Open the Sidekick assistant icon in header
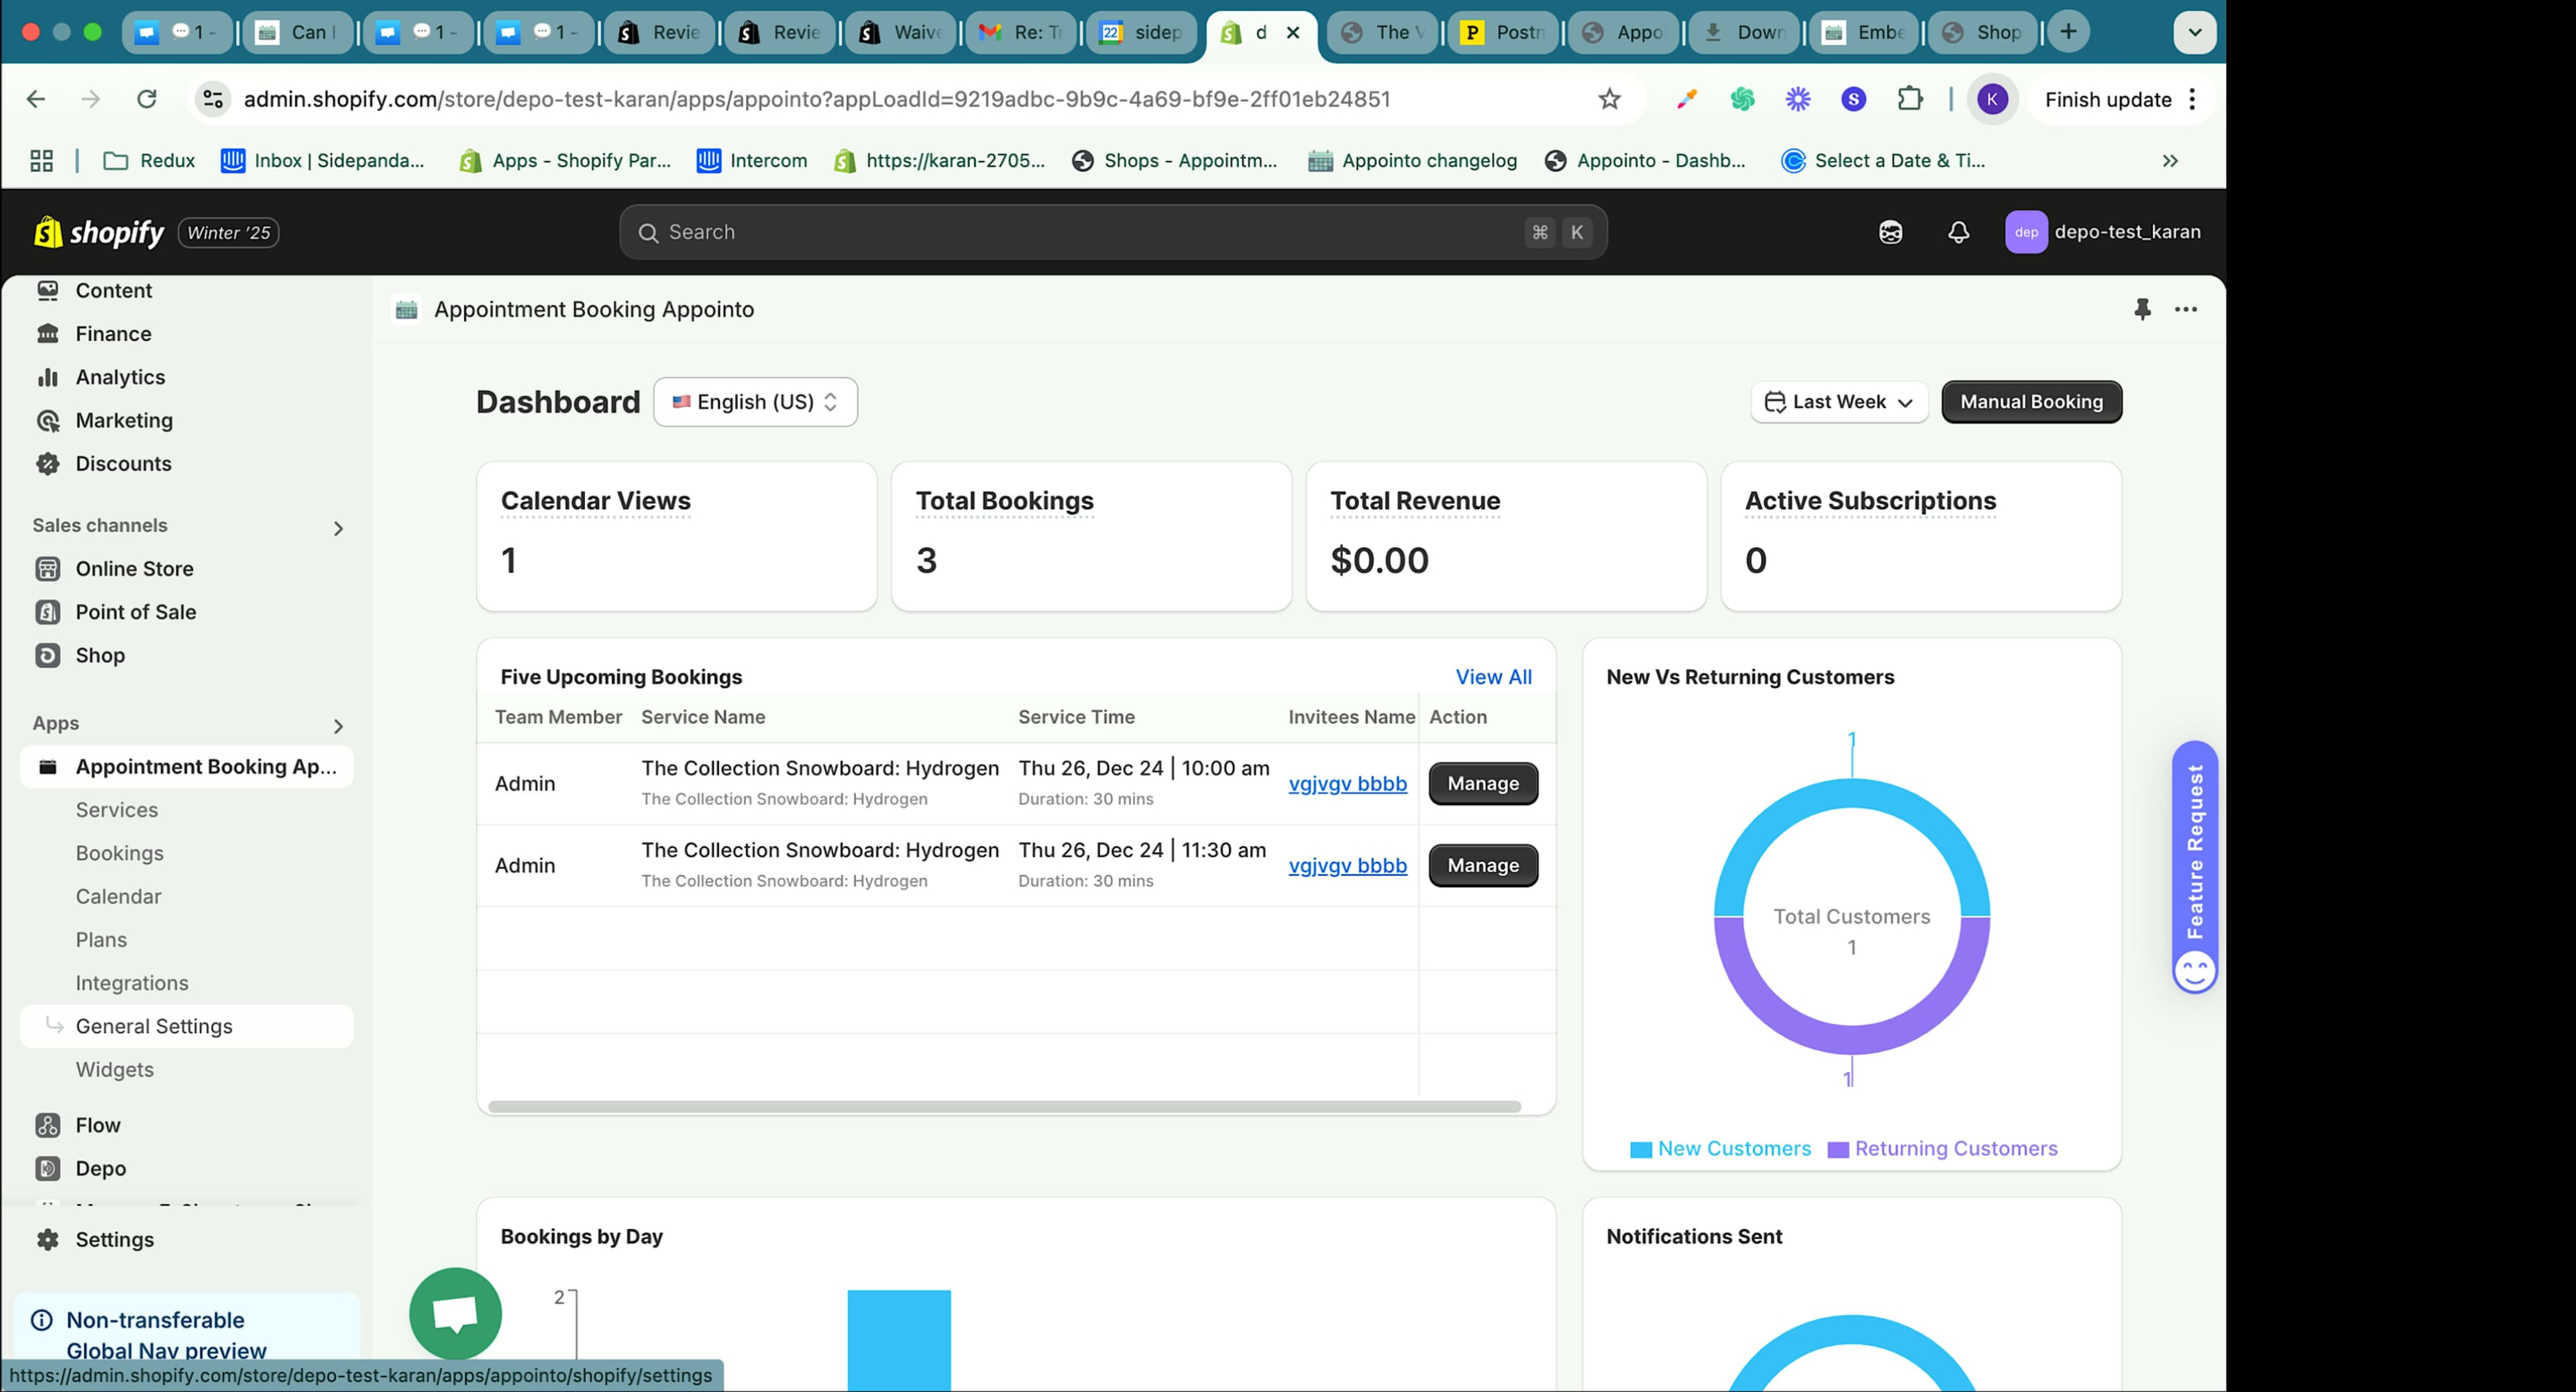The height and width of the screenshot is (1392, 2576). tap(1890, 232)
